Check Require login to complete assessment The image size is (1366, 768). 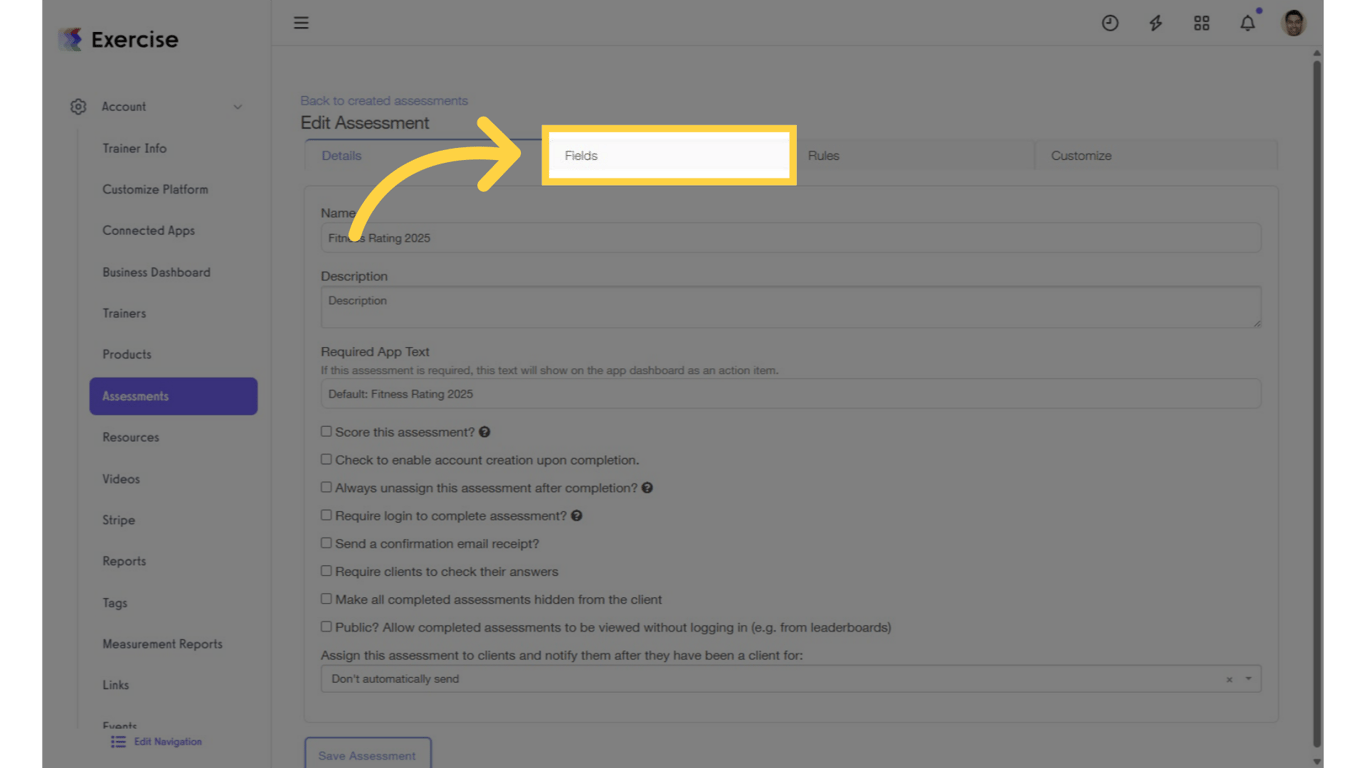[326, 515]
